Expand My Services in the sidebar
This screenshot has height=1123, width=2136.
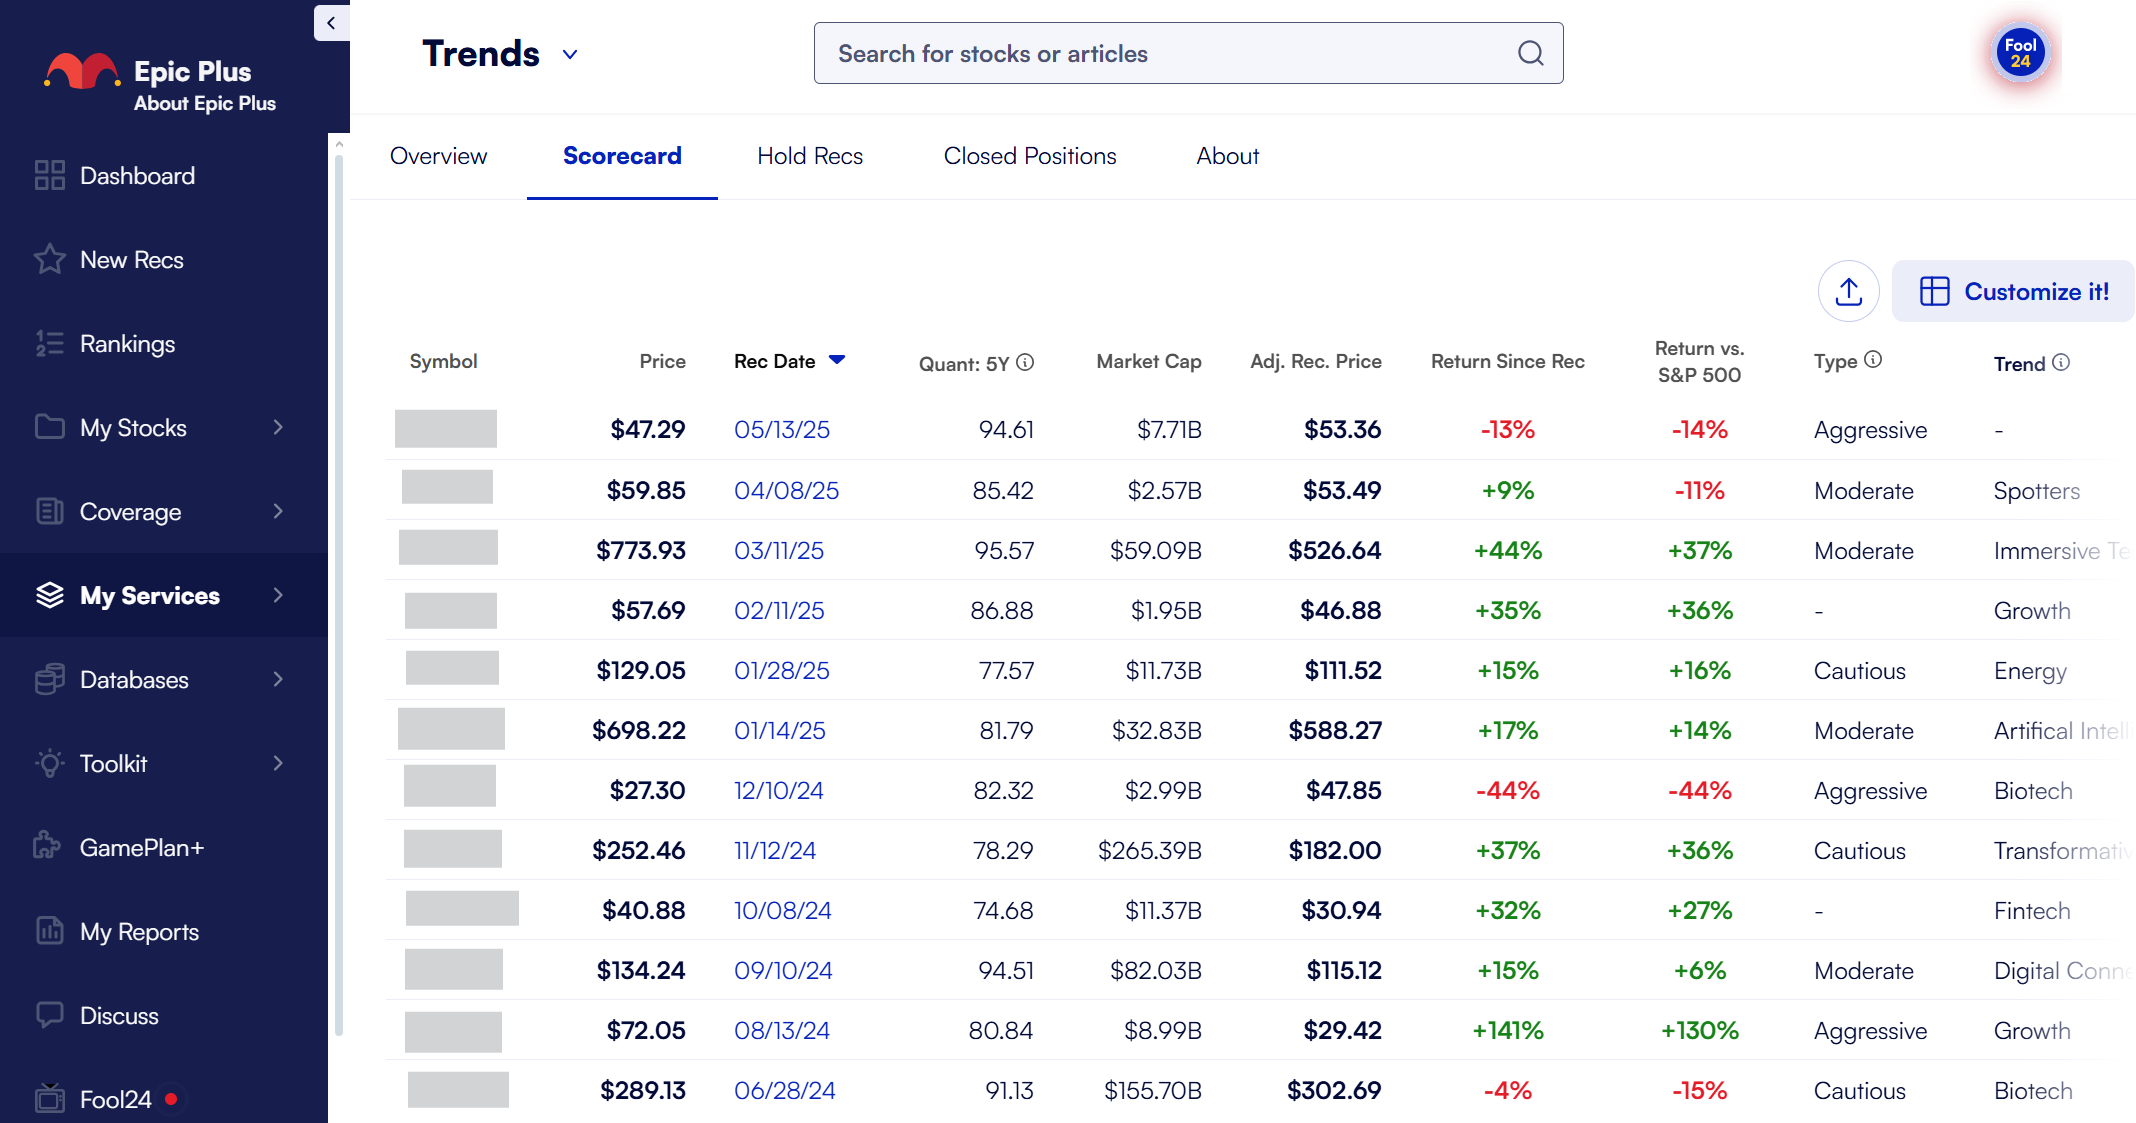tap(148, 595)
